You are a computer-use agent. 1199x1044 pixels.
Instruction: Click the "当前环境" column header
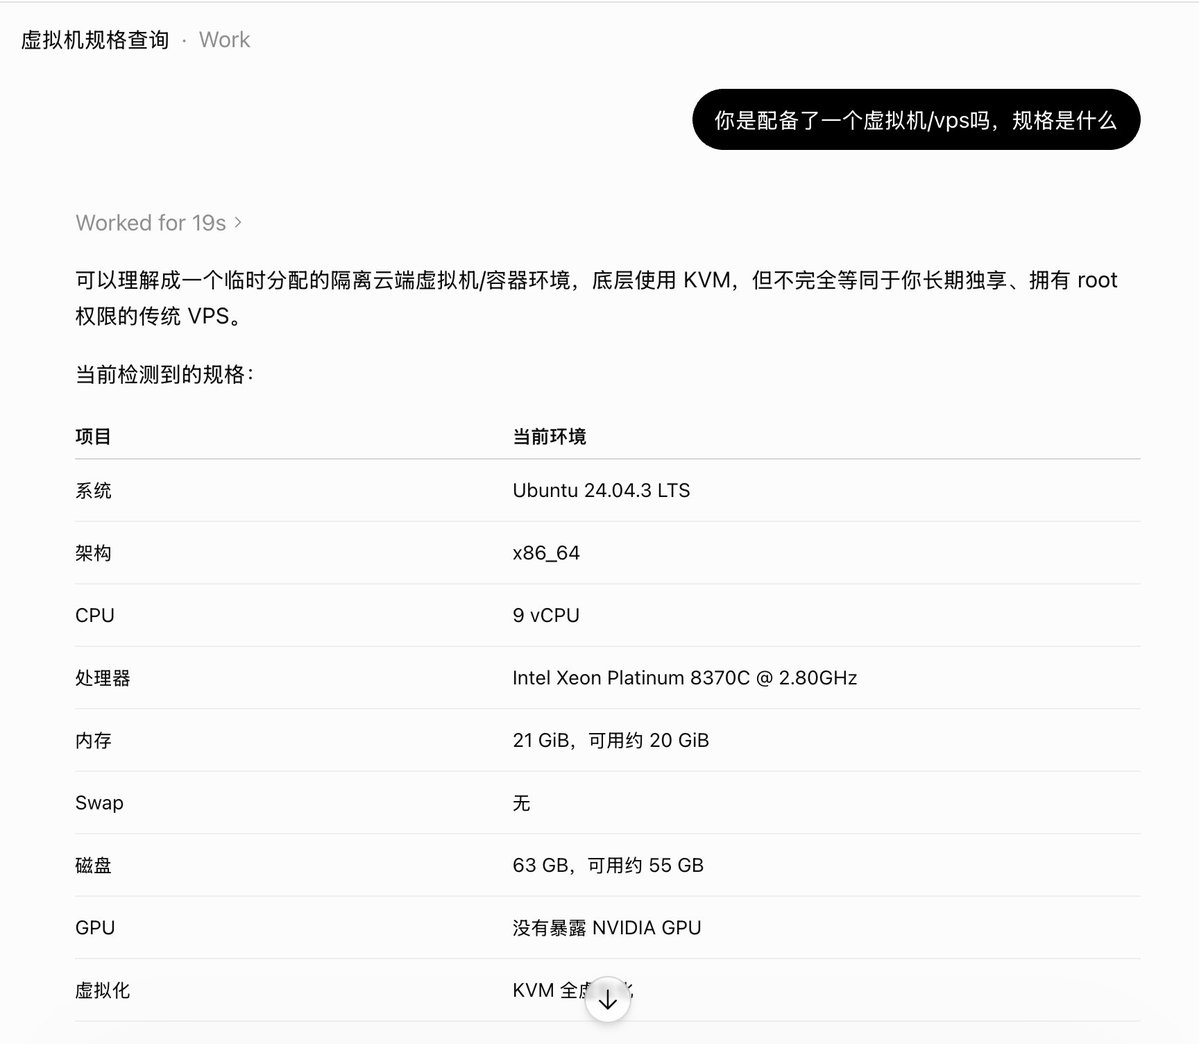point(549,437)
